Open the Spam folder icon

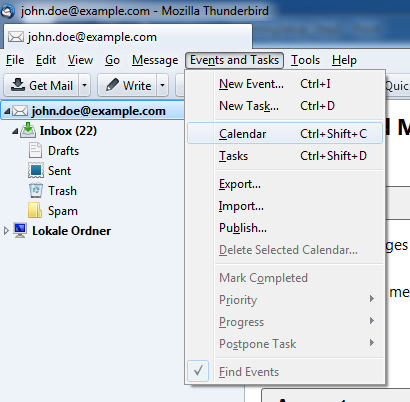tap(35, 210)
